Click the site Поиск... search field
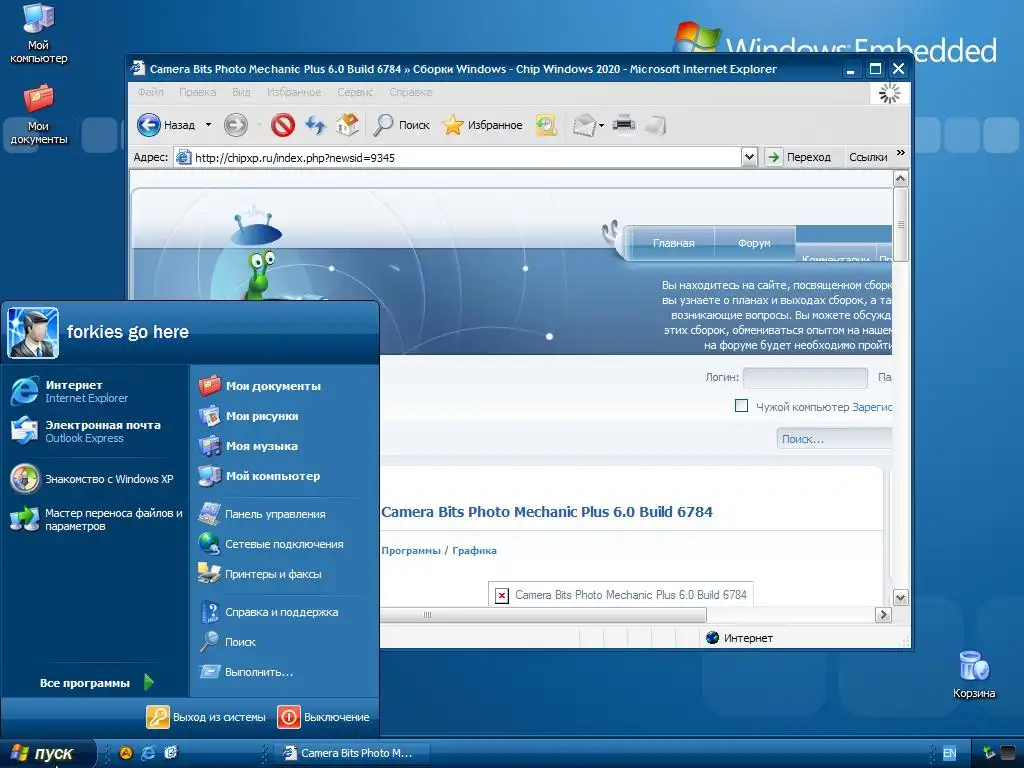1024x768 pixels. (834, 439)
